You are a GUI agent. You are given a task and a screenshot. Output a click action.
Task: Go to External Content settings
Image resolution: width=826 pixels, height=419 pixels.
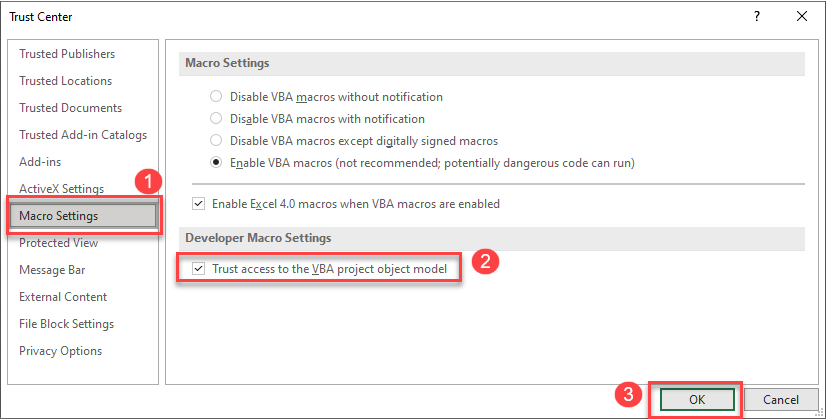coord(63,297)
